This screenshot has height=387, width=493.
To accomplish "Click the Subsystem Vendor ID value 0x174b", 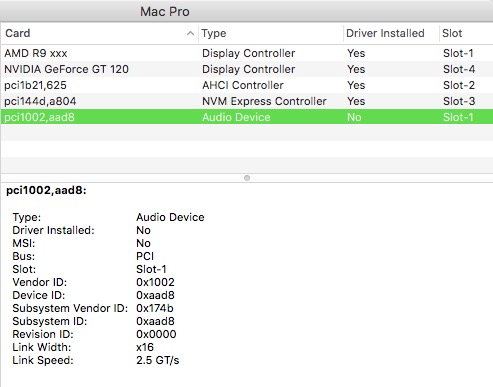I will coord(155,308).
